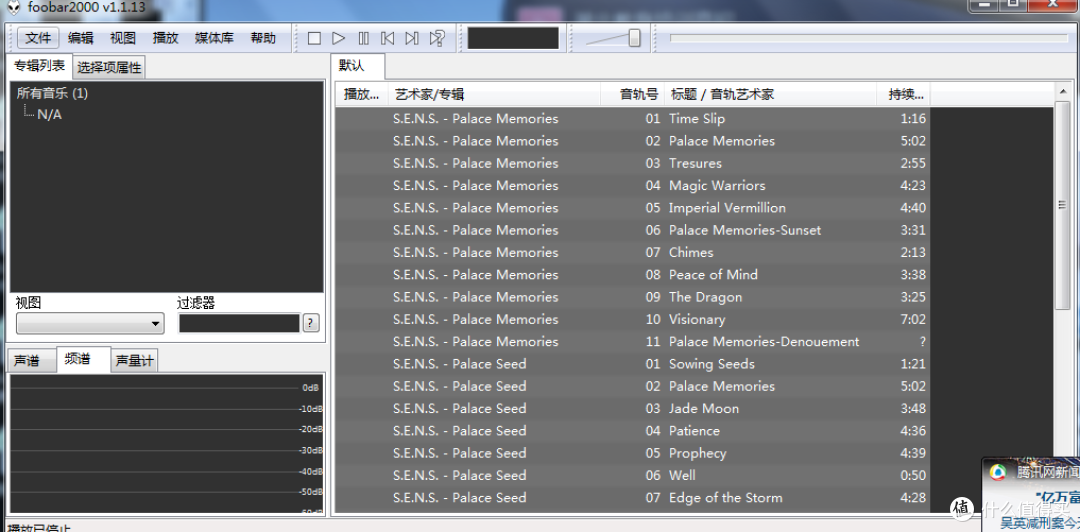Open the 媒体库 menu
The width and height of the screenshot is (1080, 532).
(214, 38)
